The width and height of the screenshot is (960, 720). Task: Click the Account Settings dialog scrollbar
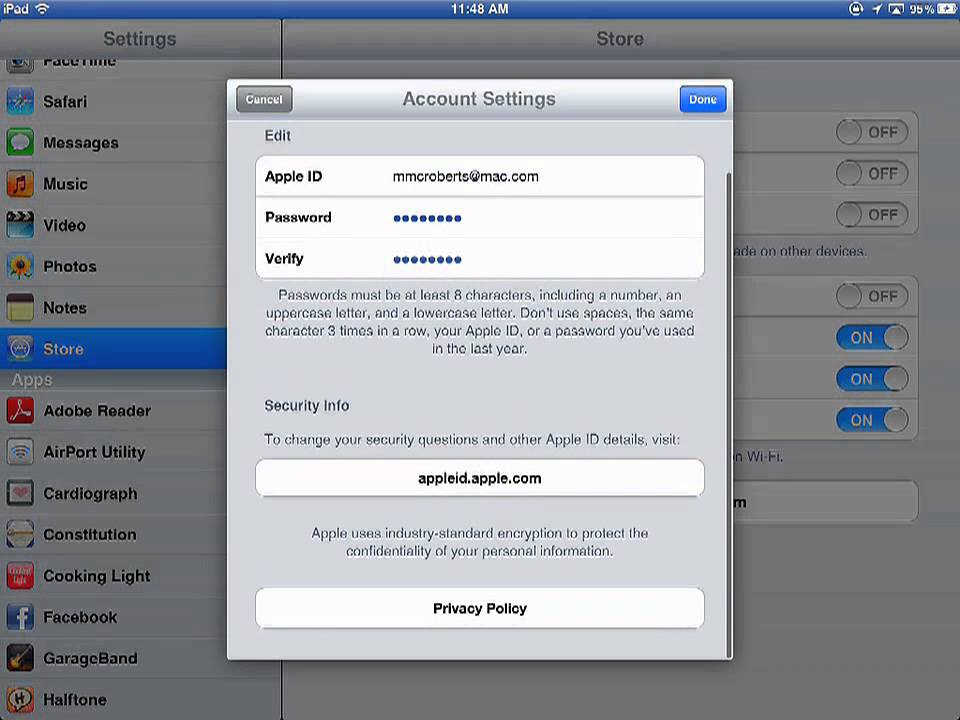pyautogui.click(x=728, y=414)
